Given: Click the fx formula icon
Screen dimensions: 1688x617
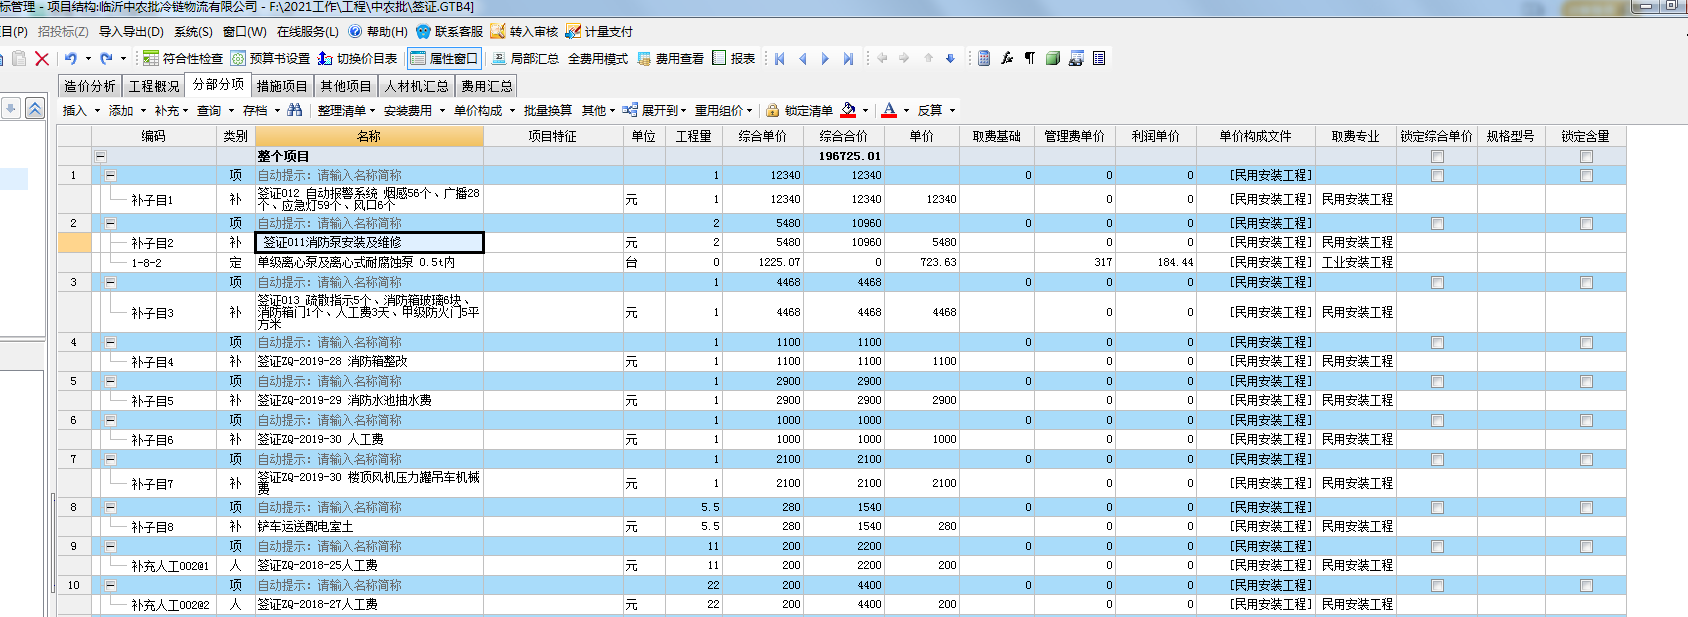Looking at the screenshot, I should (1007, 58).
